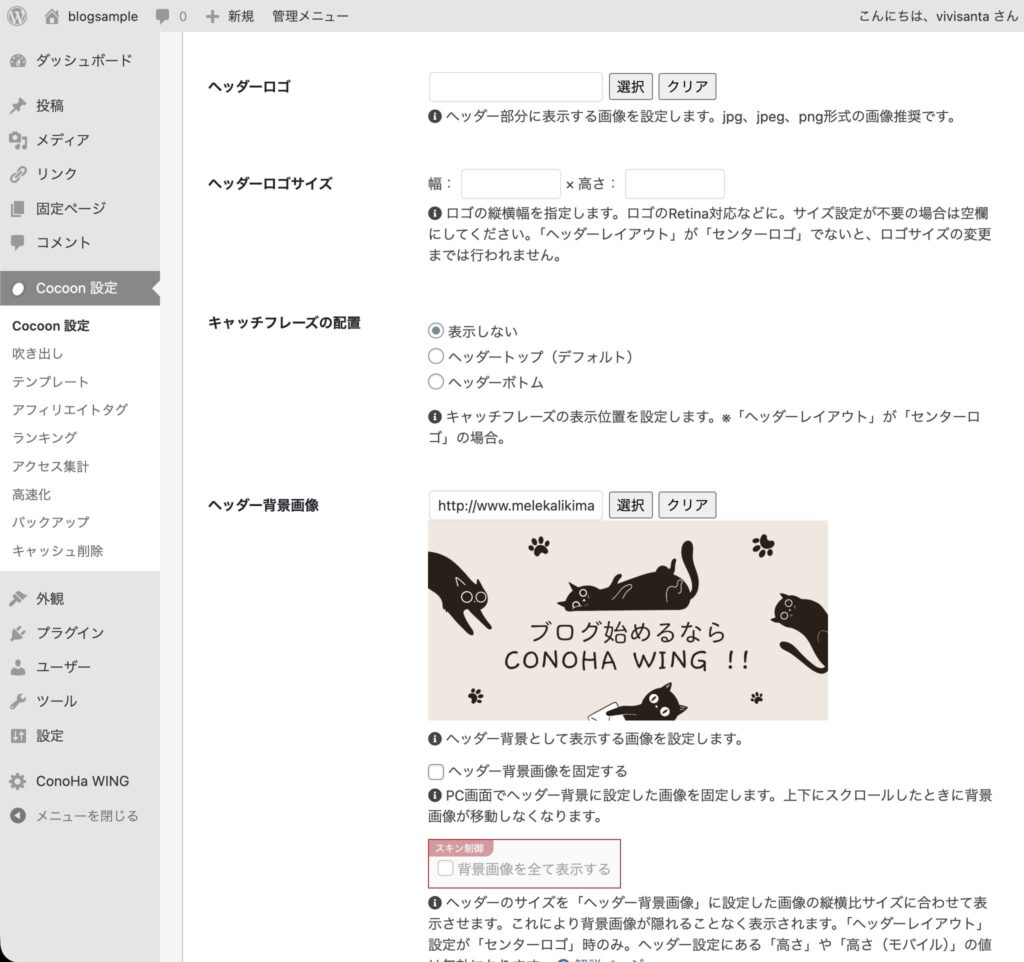Open メディア via its media icon
The image size is (1024, 962).
click(x=18, y=140)
